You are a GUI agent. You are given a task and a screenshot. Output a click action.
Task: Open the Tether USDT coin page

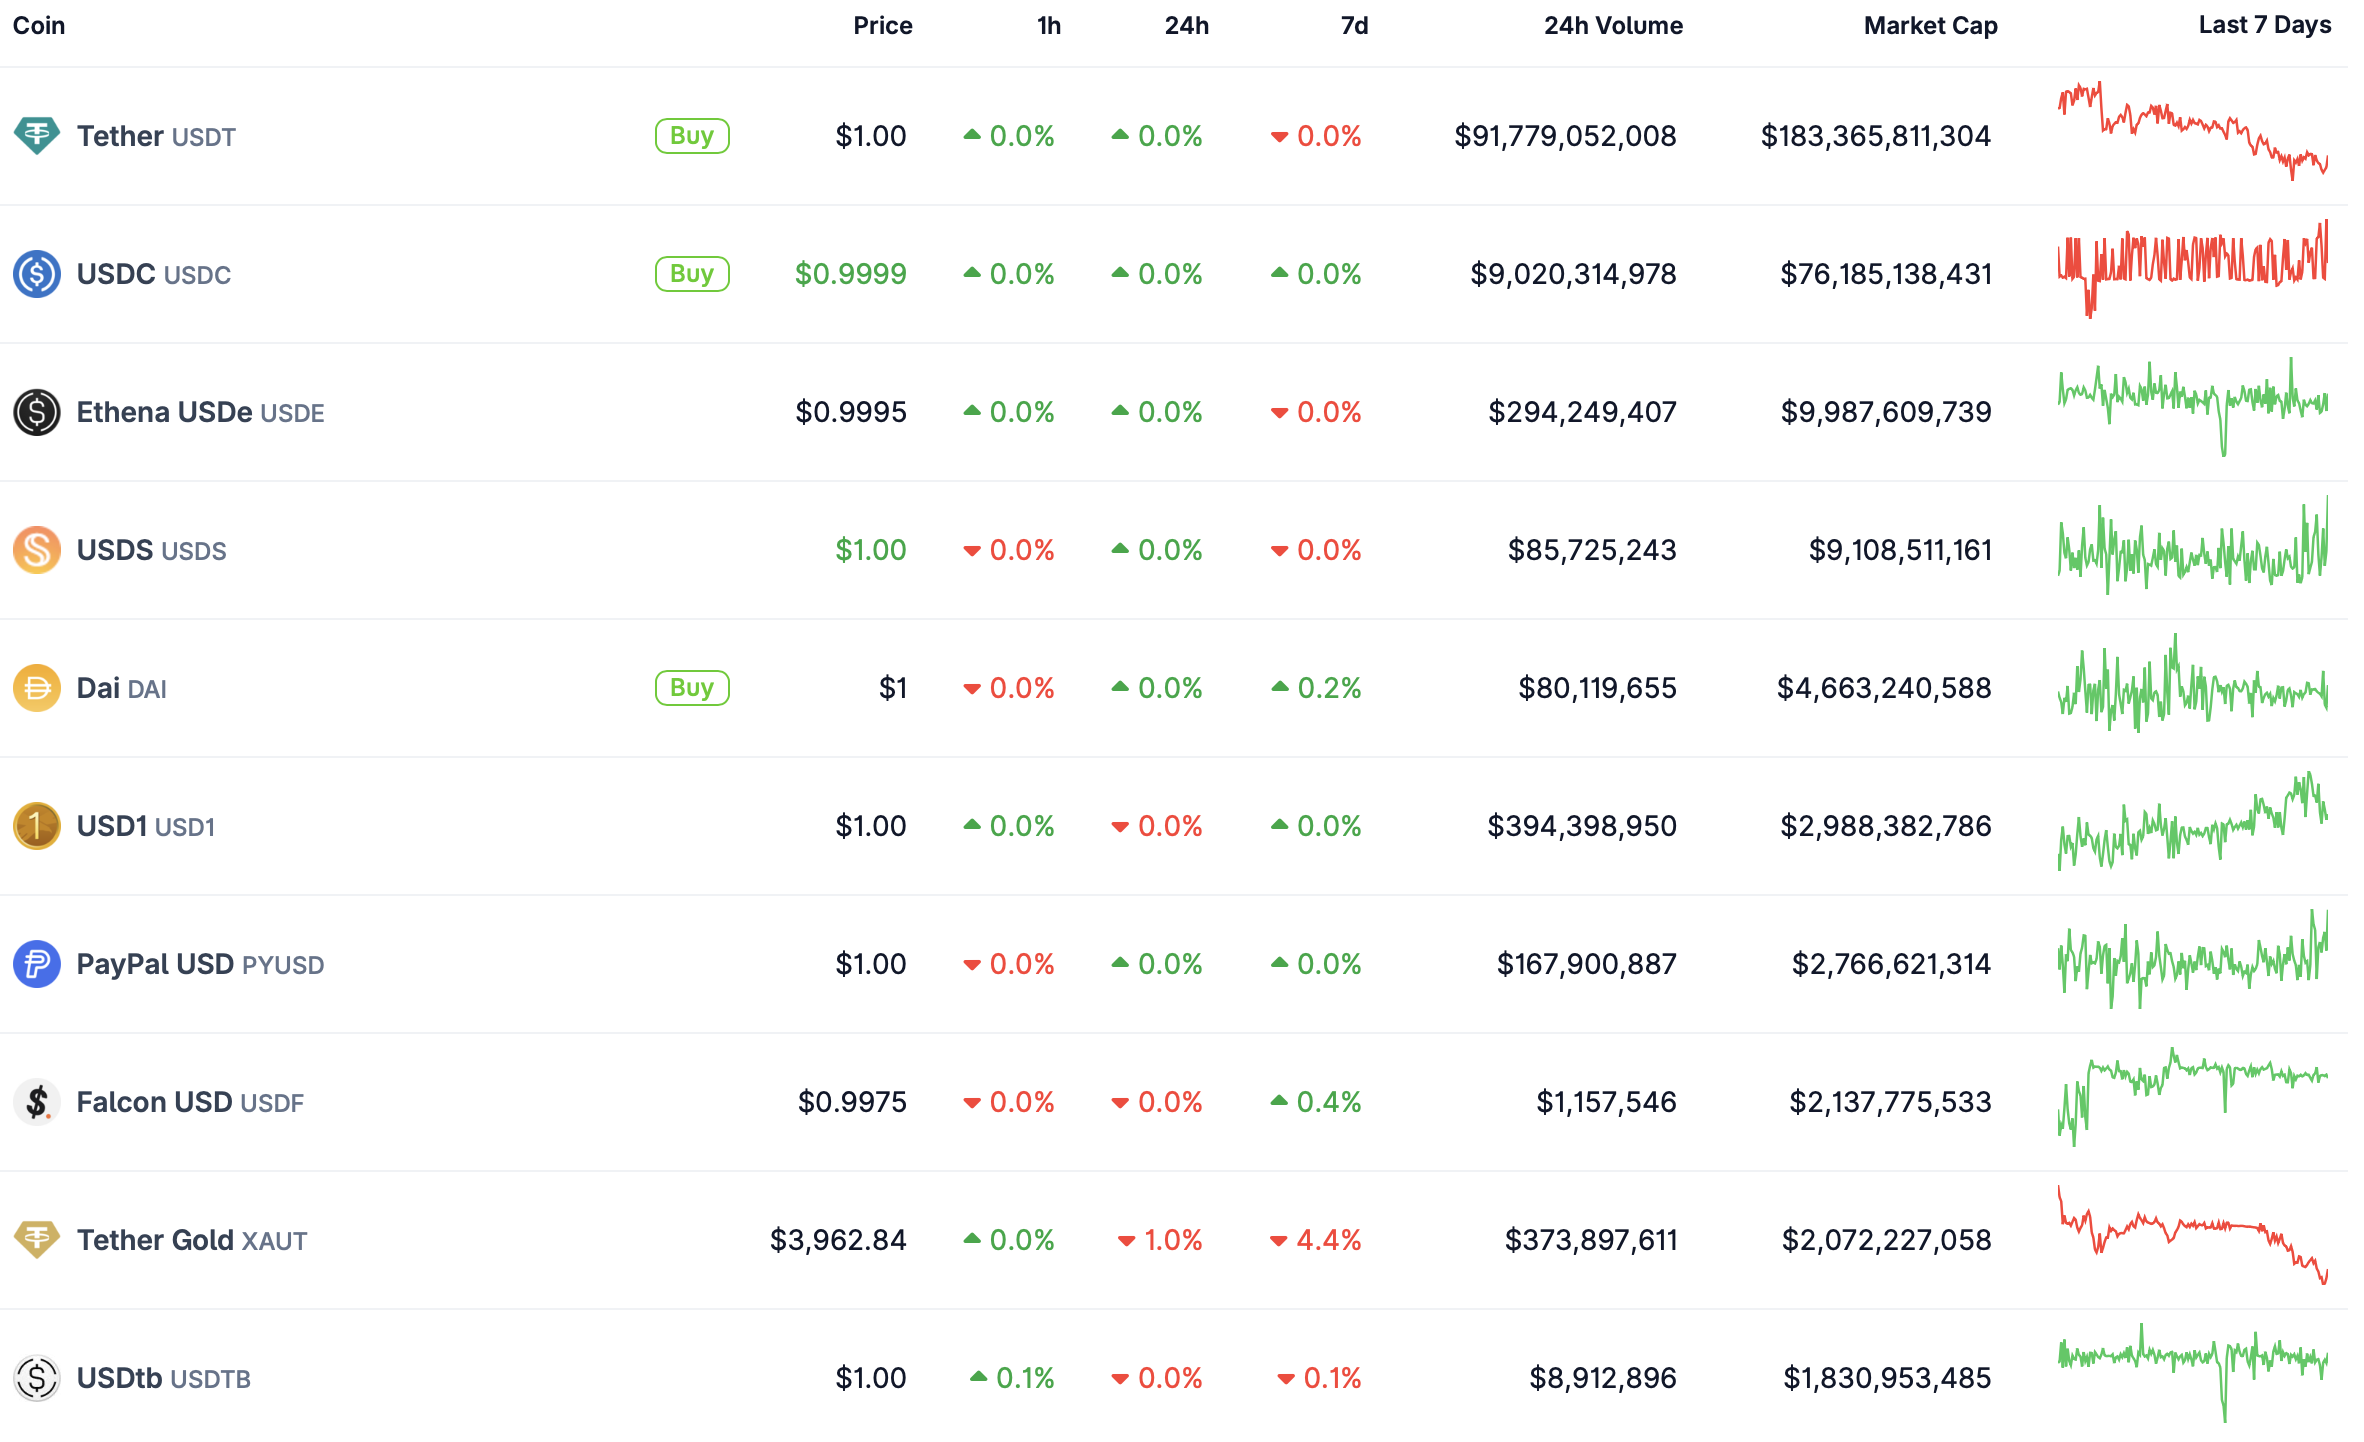(x=120, y=136)
